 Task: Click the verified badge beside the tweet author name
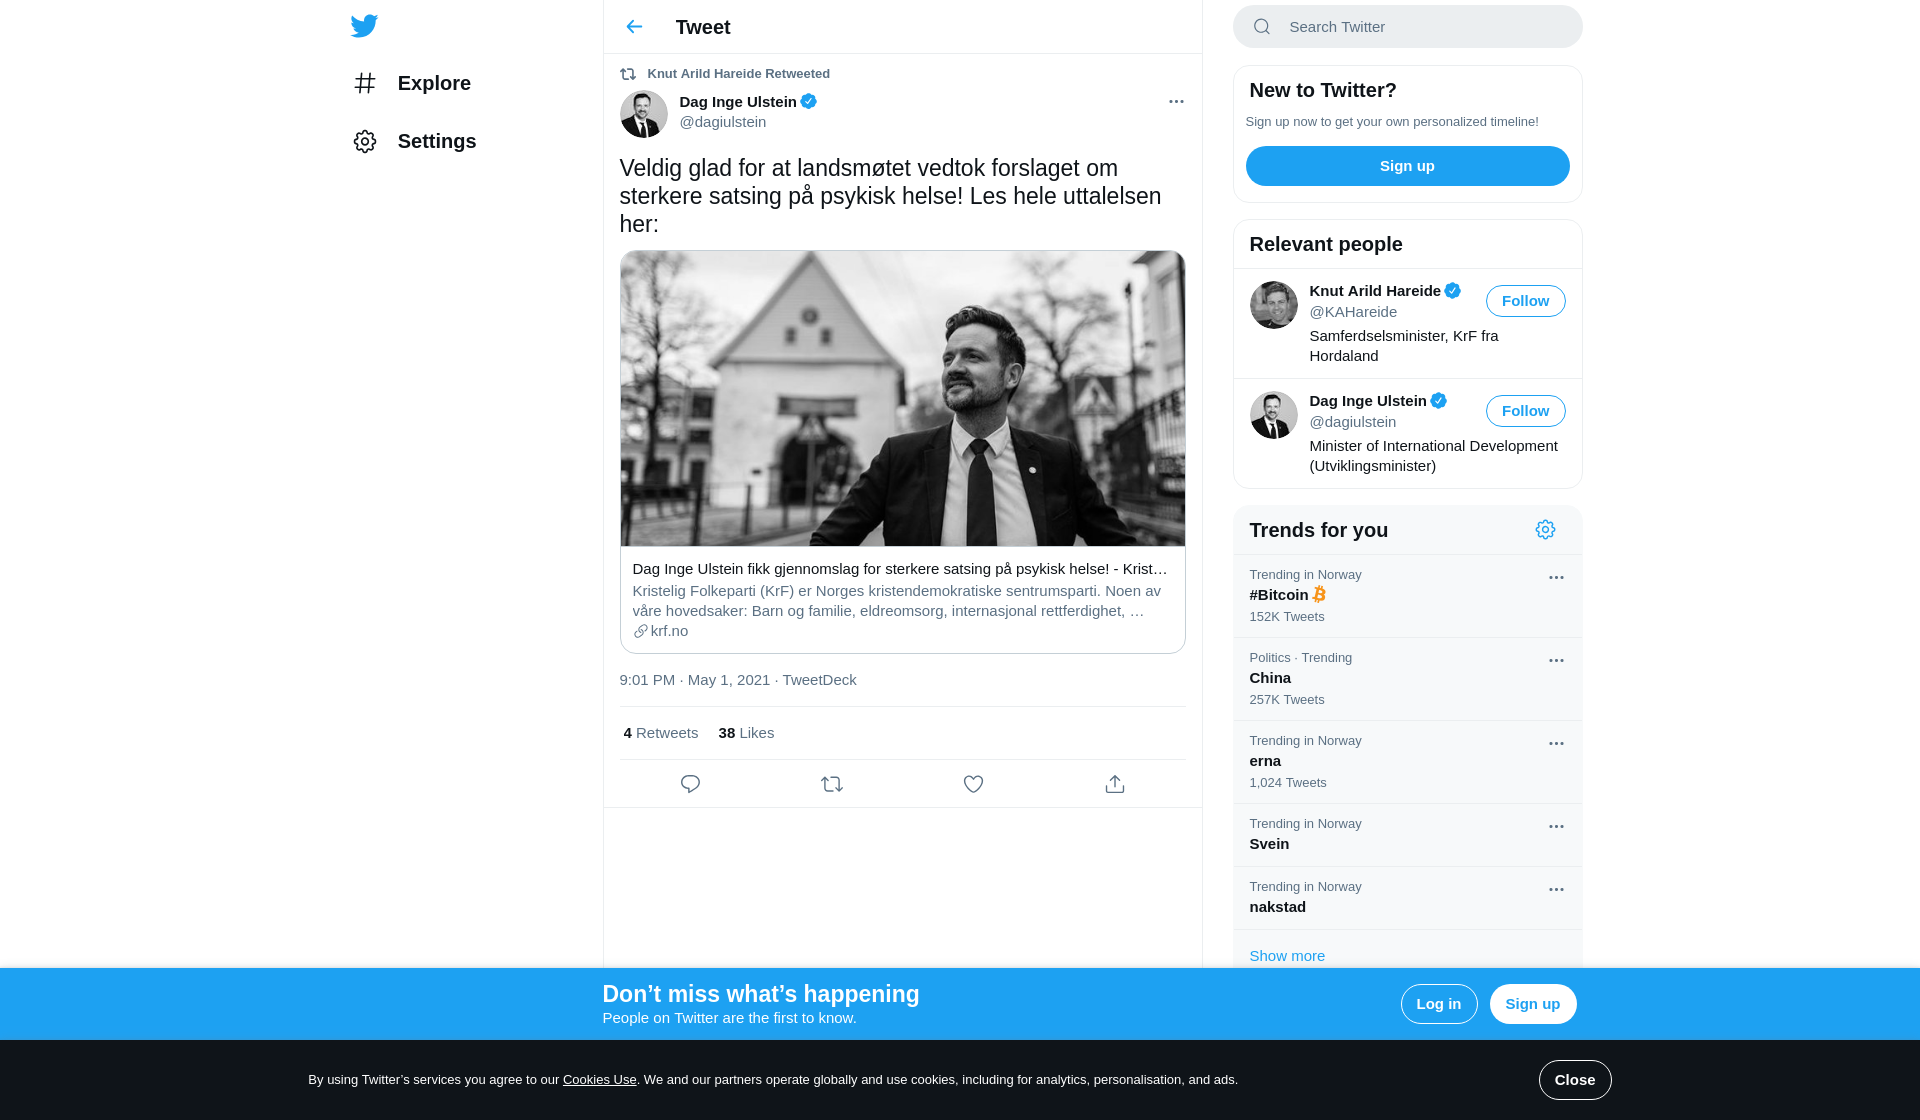(809, 101)
